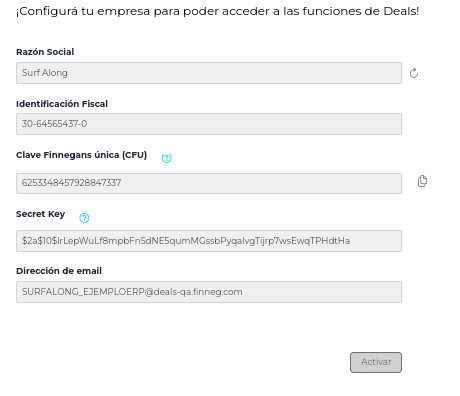Click the Secret Key label text
Screen dimensions: 460x396
[x=41, y=214]
